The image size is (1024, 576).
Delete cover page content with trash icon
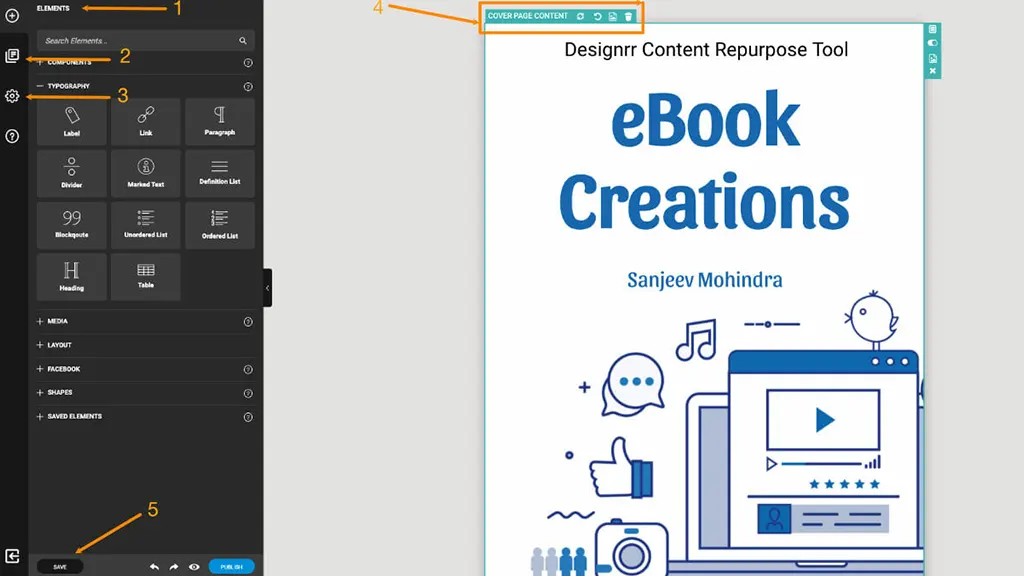(628, 17)
